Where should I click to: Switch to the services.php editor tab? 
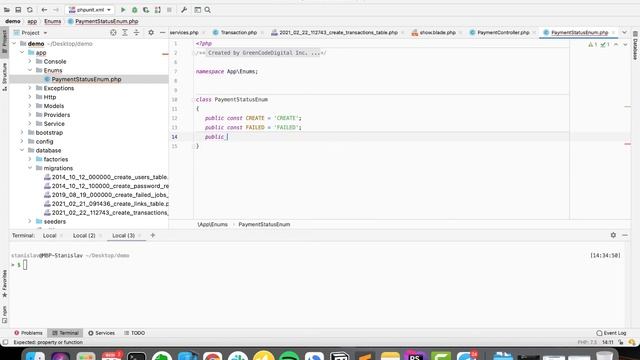[184, 32]
